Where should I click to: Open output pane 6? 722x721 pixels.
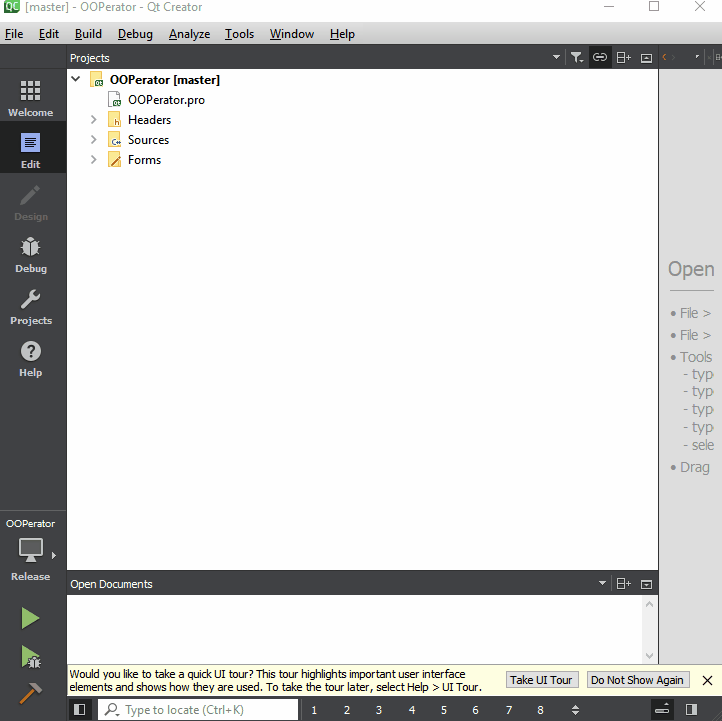(475, 710)
